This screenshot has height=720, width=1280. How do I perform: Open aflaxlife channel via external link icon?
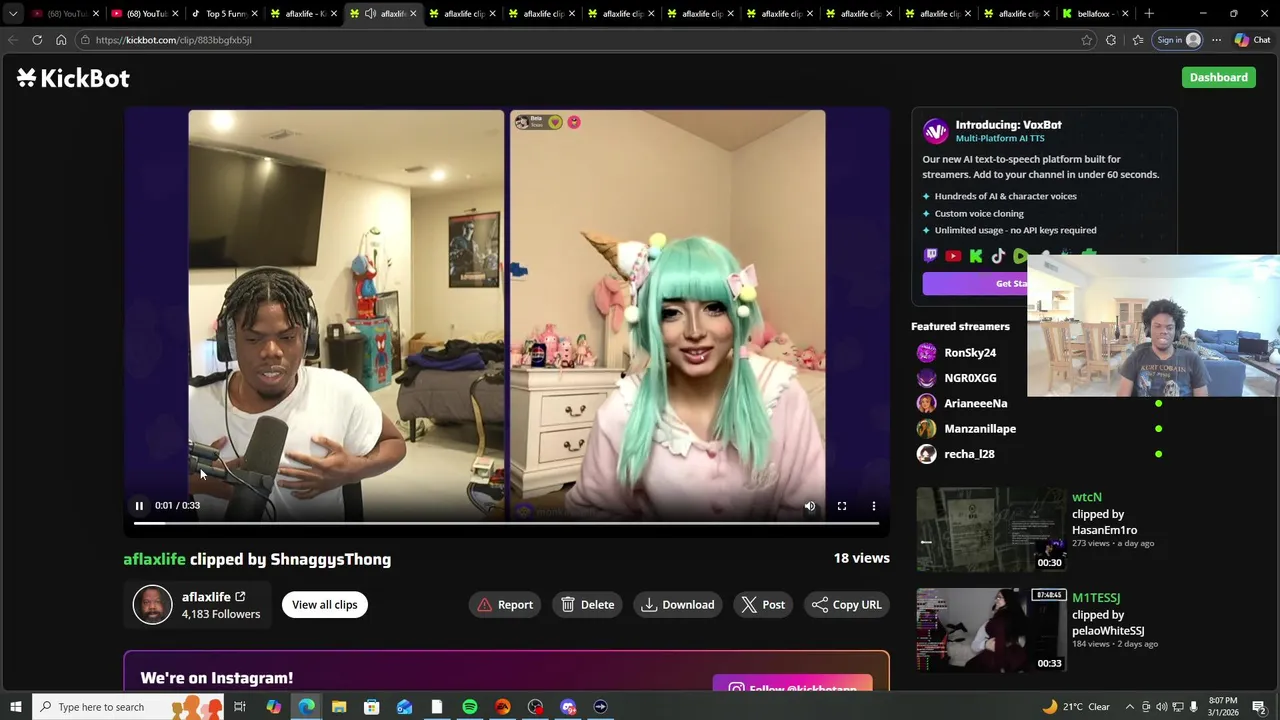(240, 597)
